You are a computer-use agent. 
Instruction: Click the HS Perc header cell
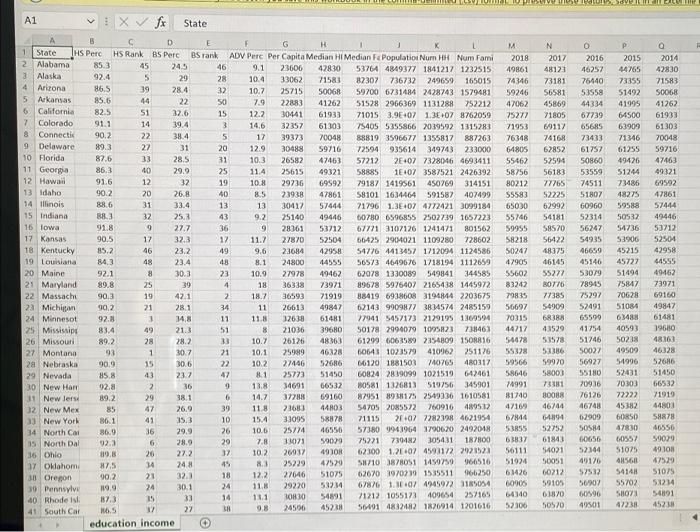coord(92,53)
